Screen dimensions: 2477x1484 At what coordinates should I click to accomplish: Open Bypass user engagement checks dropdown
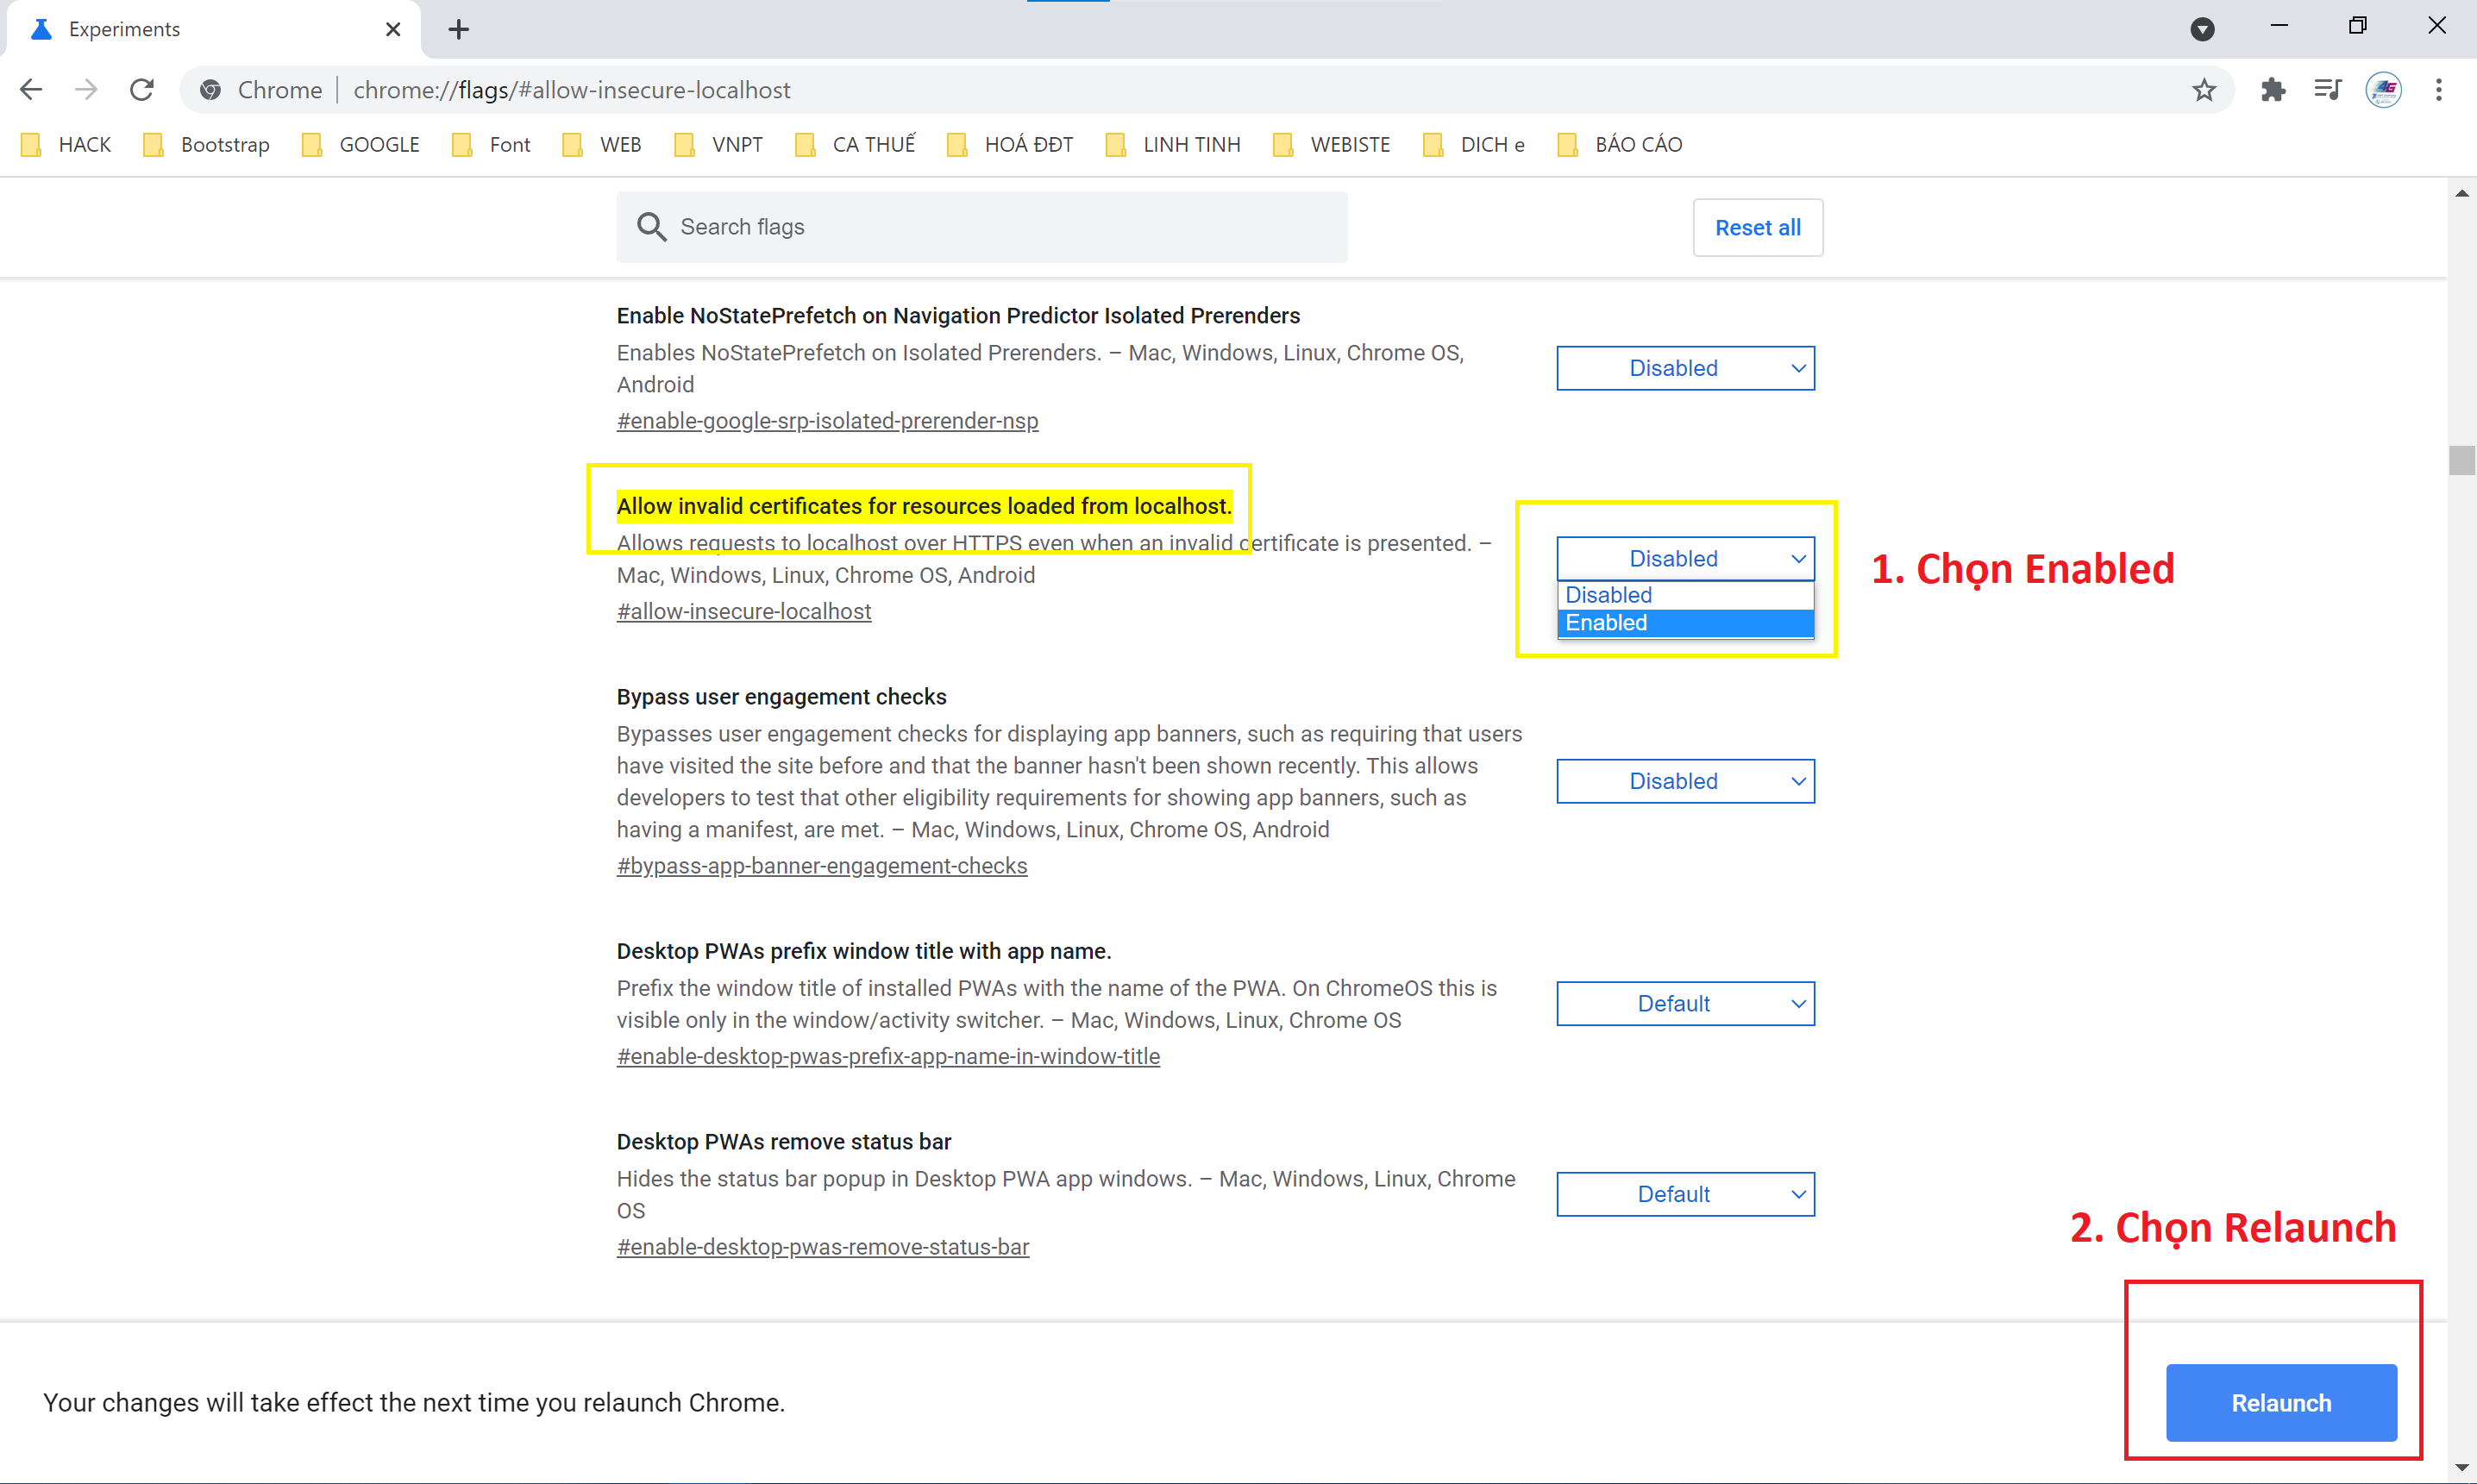point(1685,781)
